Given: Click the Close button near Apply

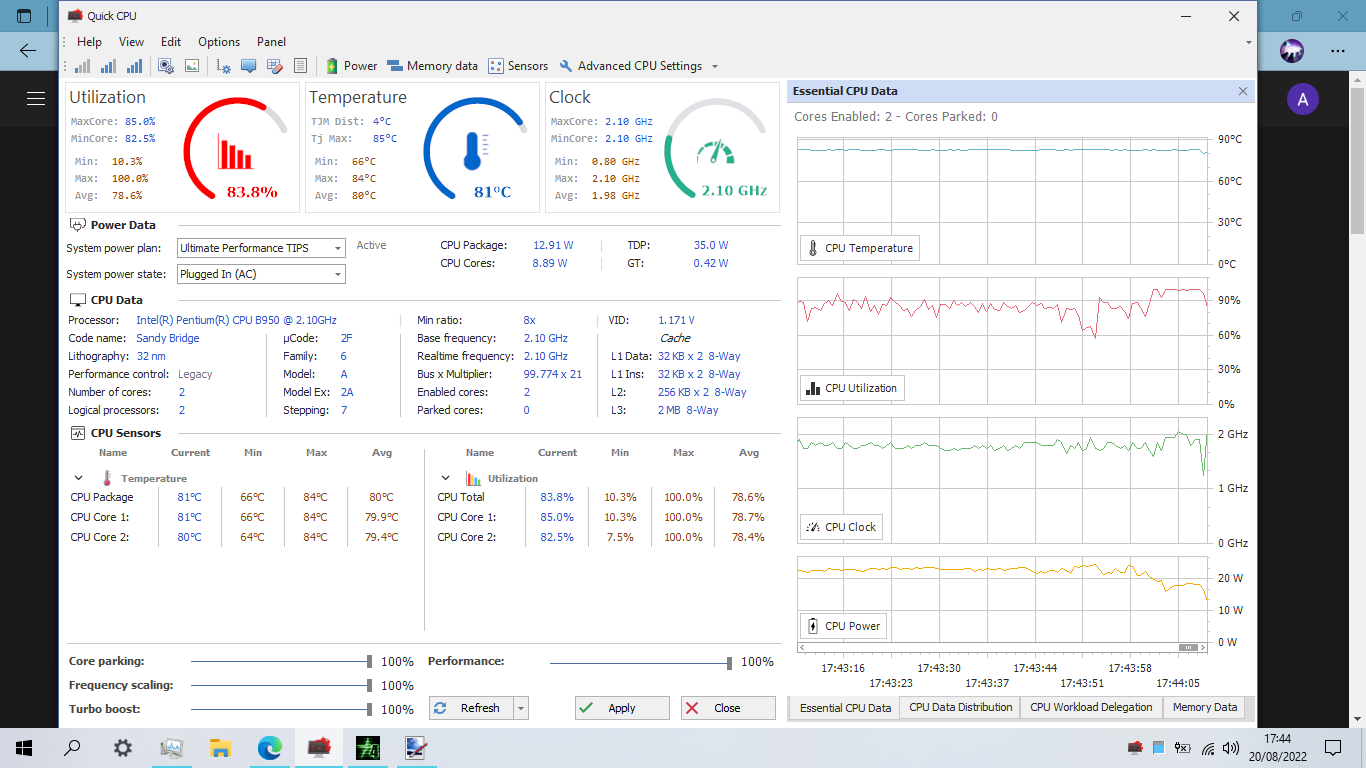Looking at the screenshot, I should [728, 708].
